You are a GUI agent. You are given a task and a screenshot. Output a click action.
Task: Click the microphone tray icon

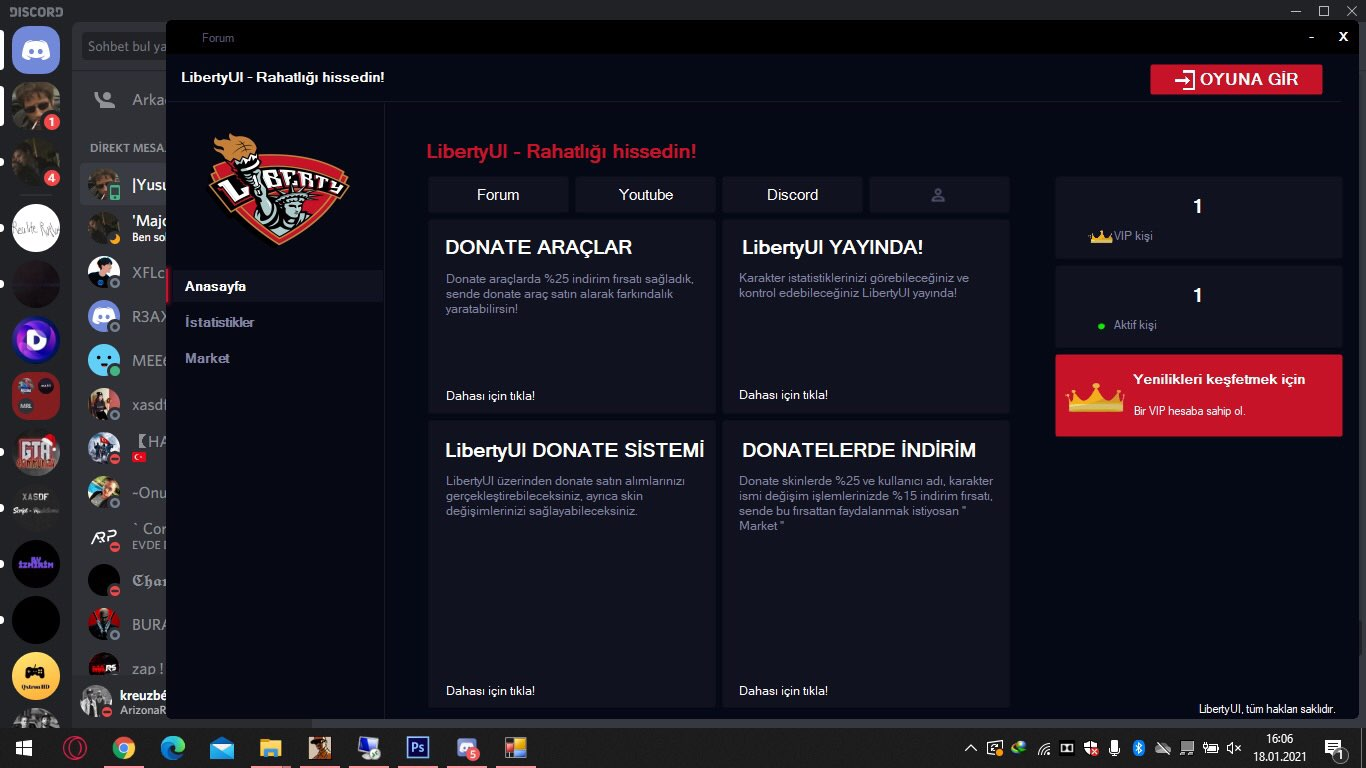point(1114,748)
